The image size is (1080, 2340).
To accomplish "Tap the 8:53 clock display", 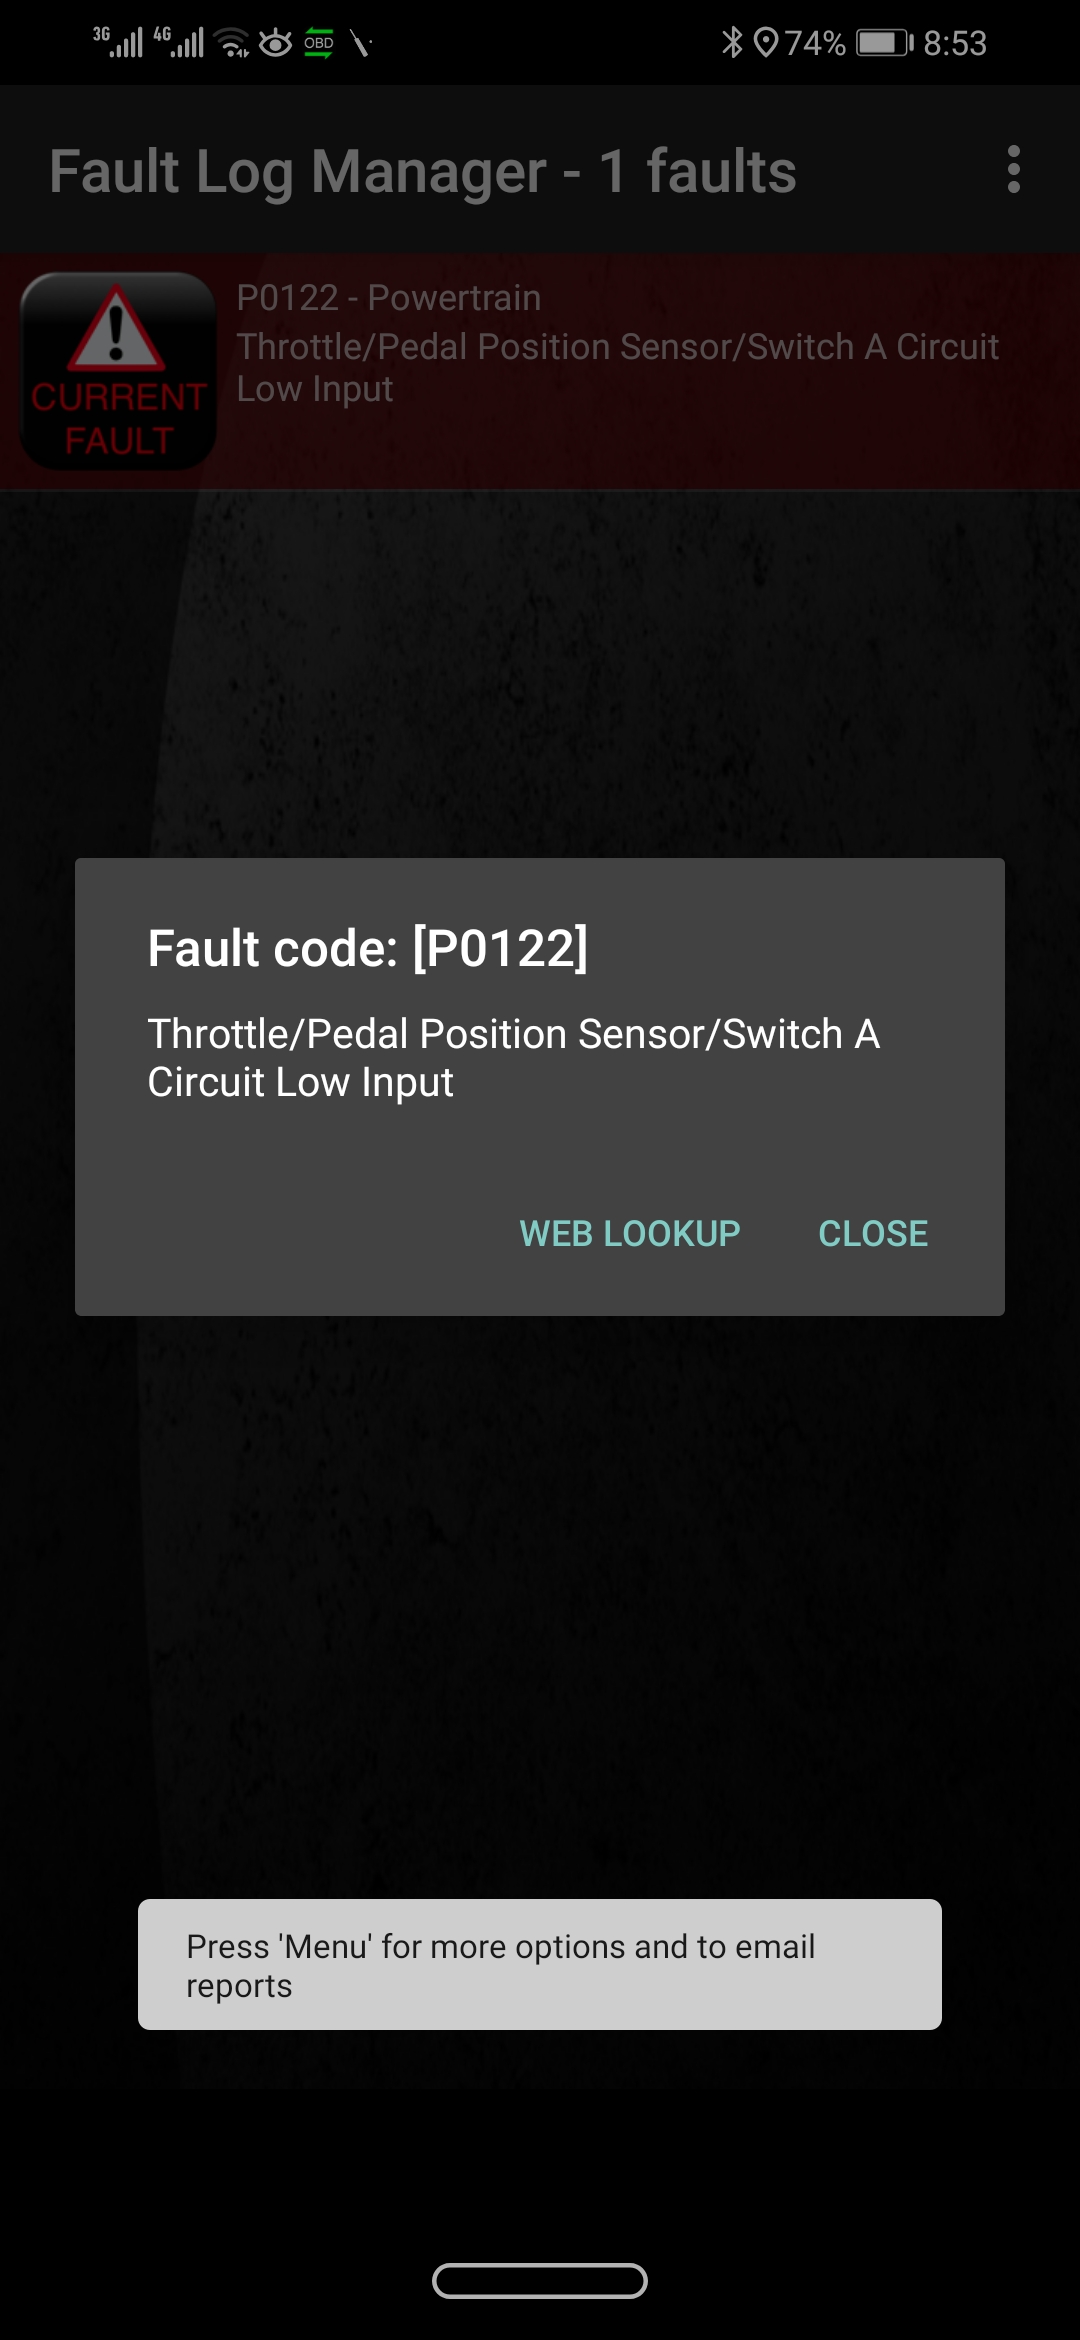I will (x=955, y=43).
